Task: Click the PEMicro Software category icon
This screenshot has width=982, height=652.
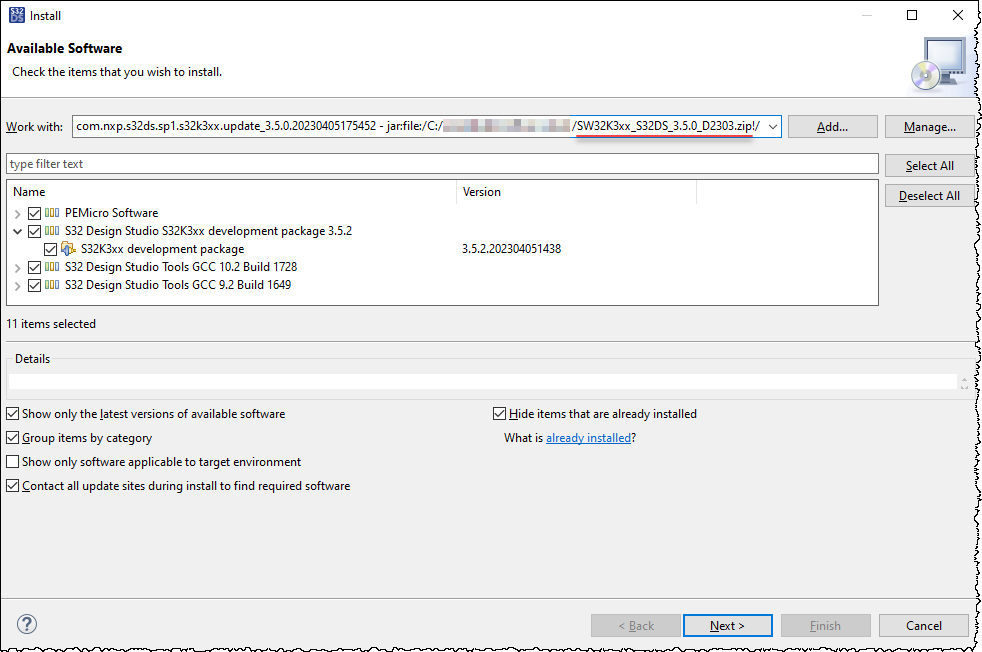Action: pos(53,213)
